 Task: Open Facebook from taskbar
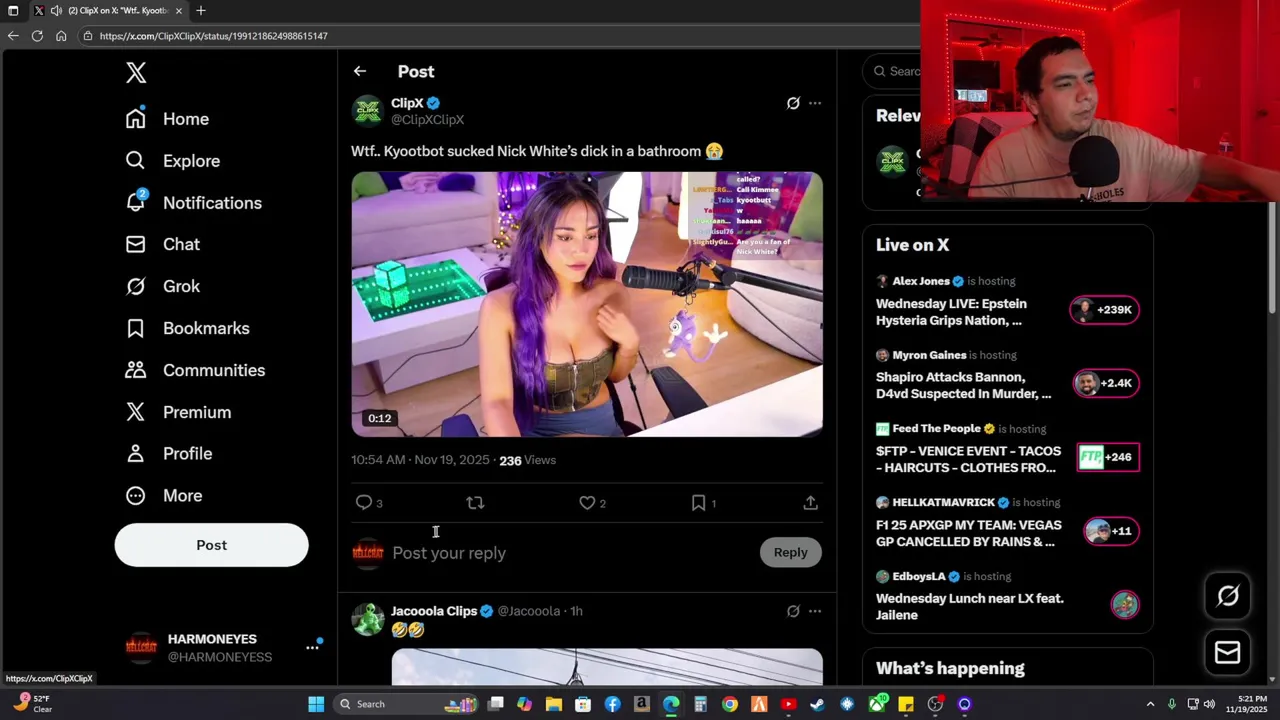[612, 704]
